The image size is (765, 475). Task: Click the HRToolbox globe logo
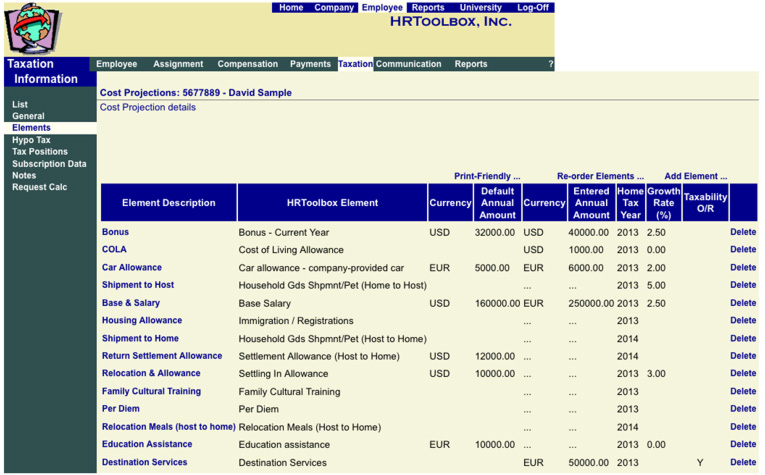coord(32,29)
